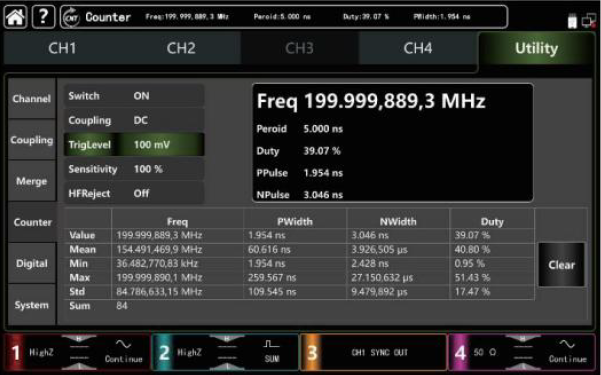
Task: Tap the SUM label on channel 2
Action: tap(272, 359)
